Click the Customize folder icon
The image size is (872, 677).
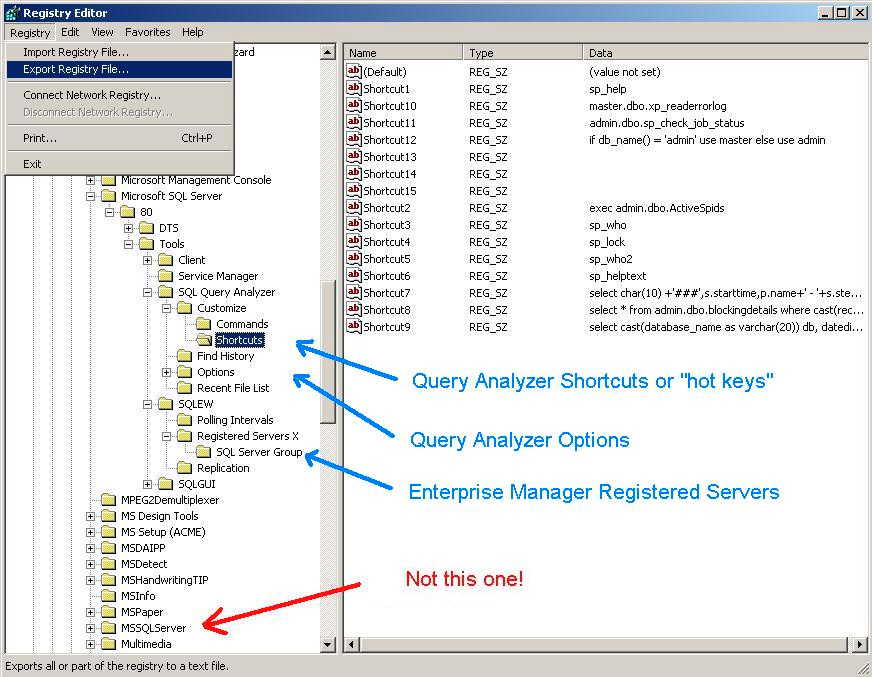point(185,308)
